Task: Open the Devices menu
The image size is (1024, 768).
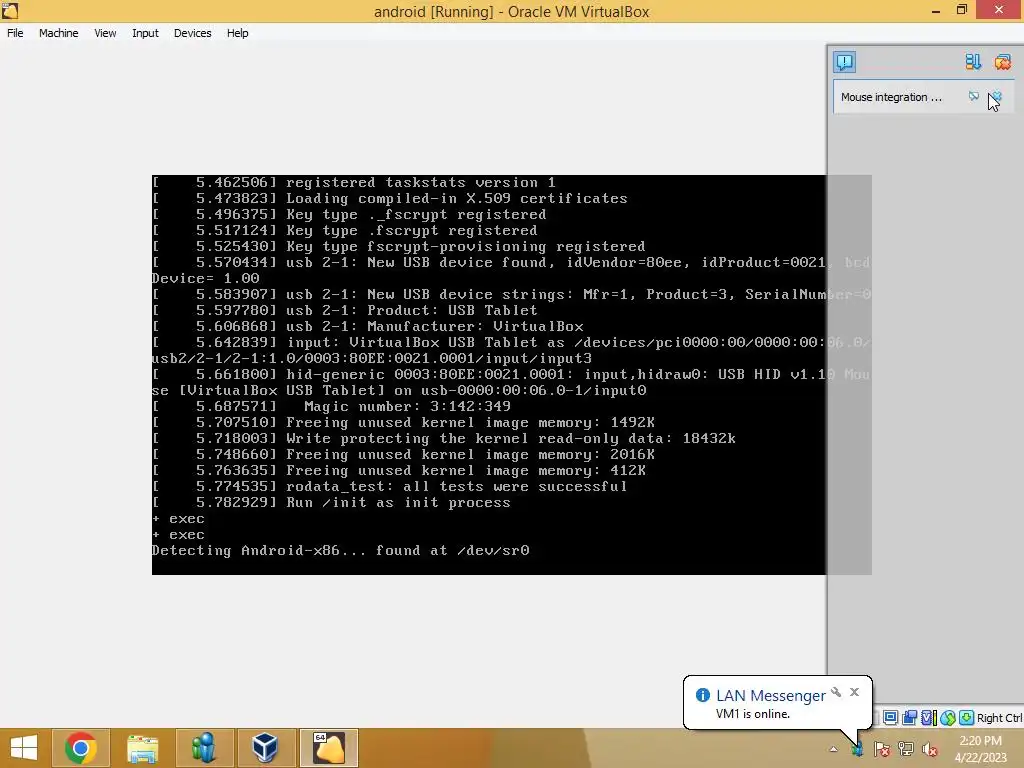Action: tap(192, 33)
